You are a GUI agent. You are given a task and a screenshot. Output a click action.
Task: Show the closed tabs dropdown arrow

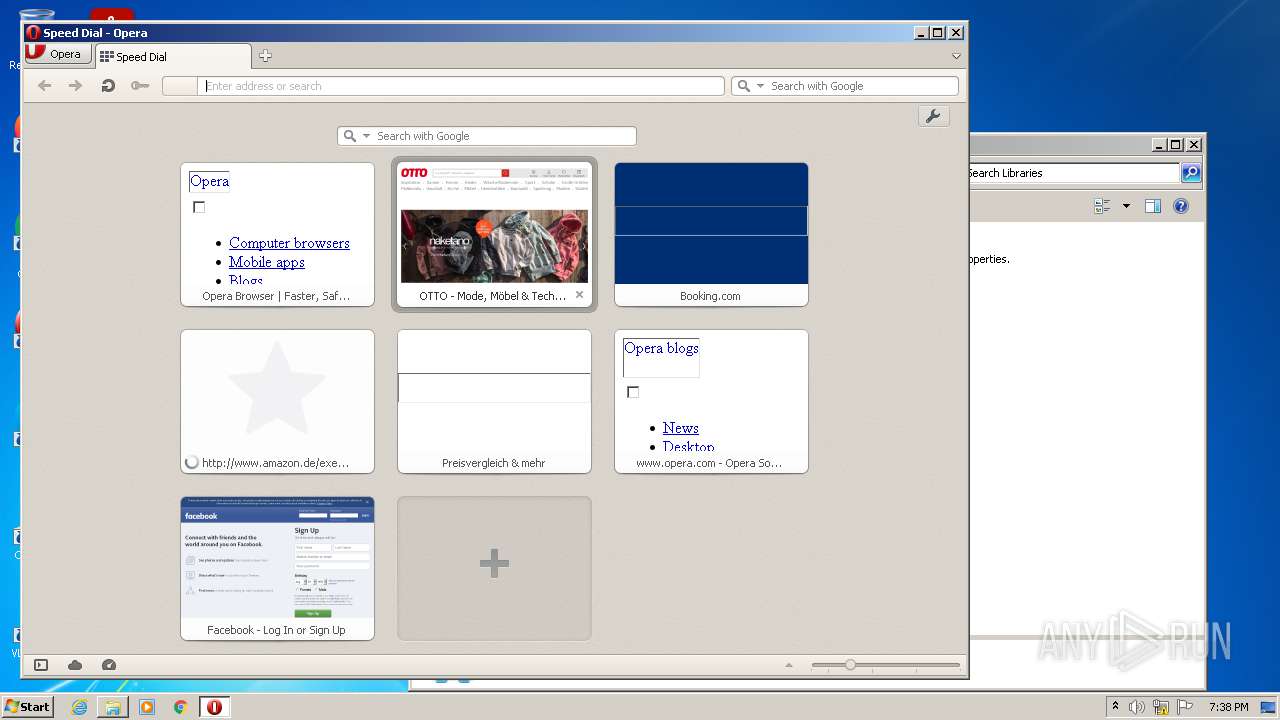pos(956,57)
